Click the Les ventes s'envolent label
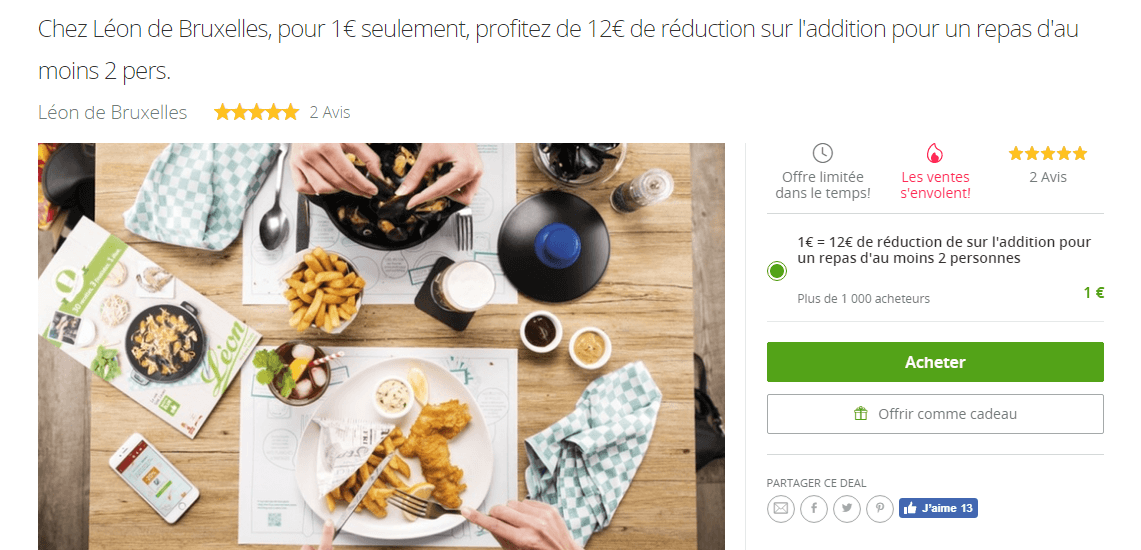The image size is (1141, 550). [935, 185]
